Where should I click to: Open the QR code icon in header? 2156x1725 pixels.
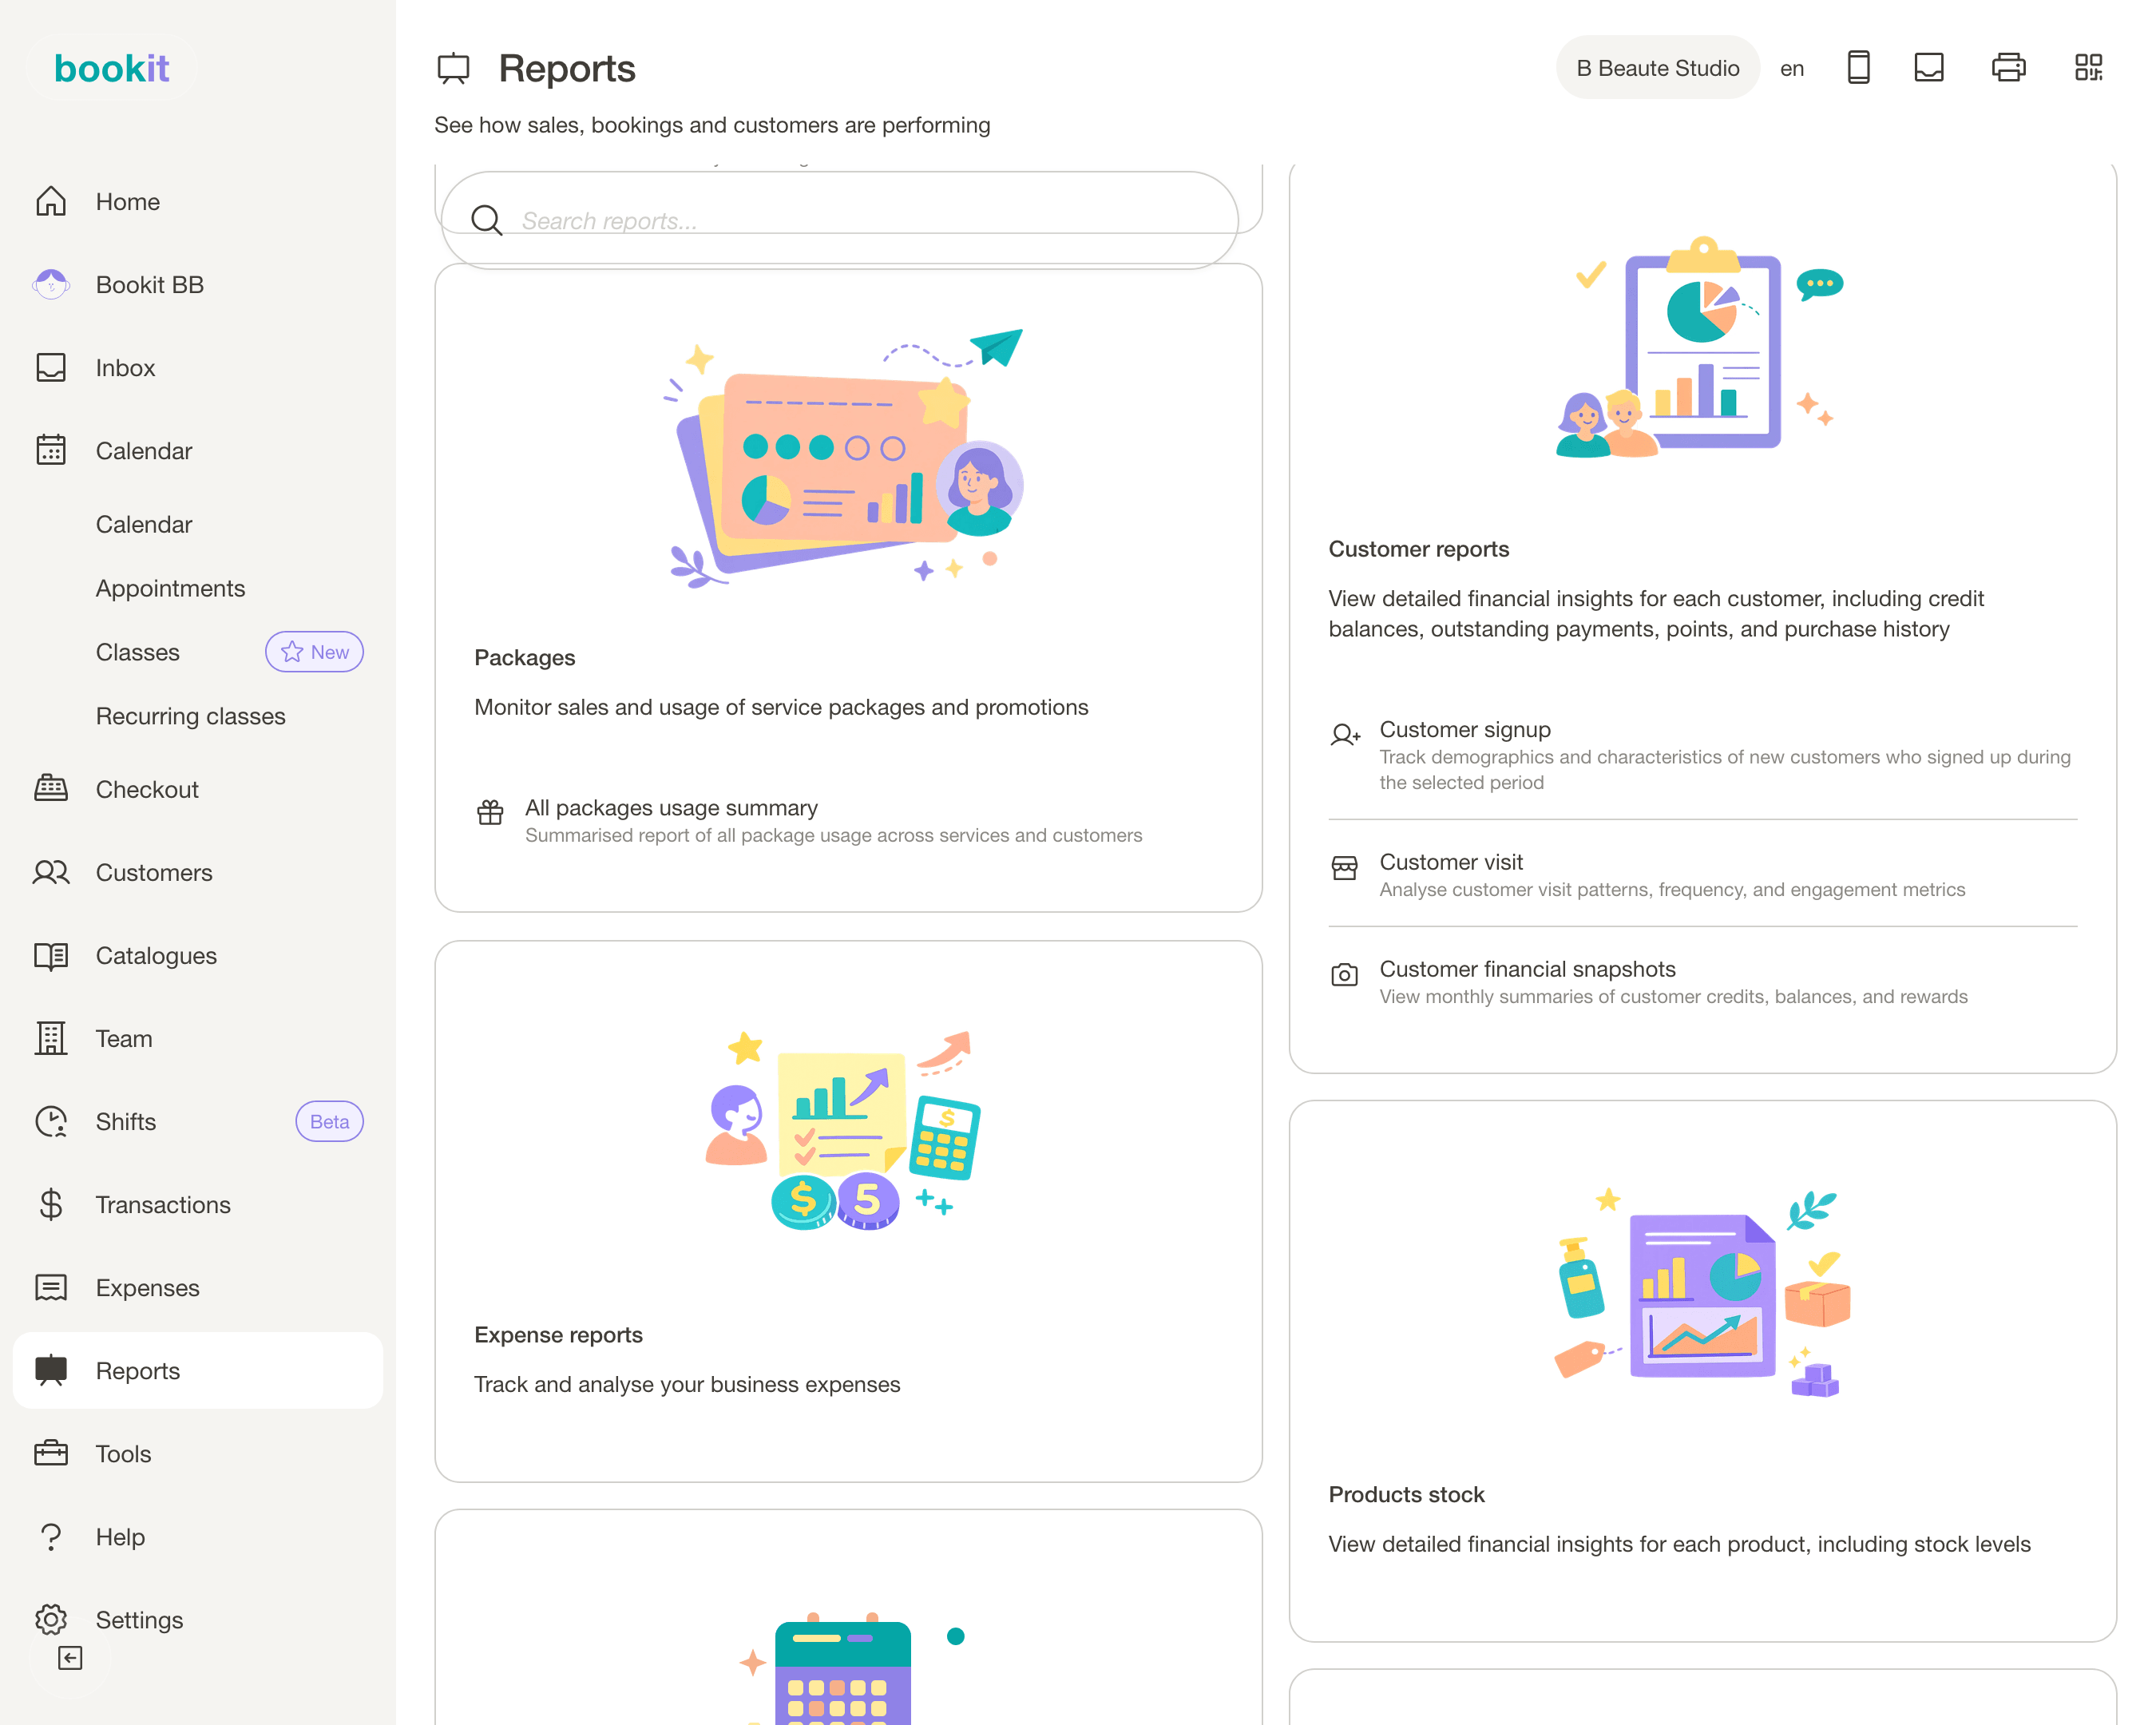(x=2088, y=68)
